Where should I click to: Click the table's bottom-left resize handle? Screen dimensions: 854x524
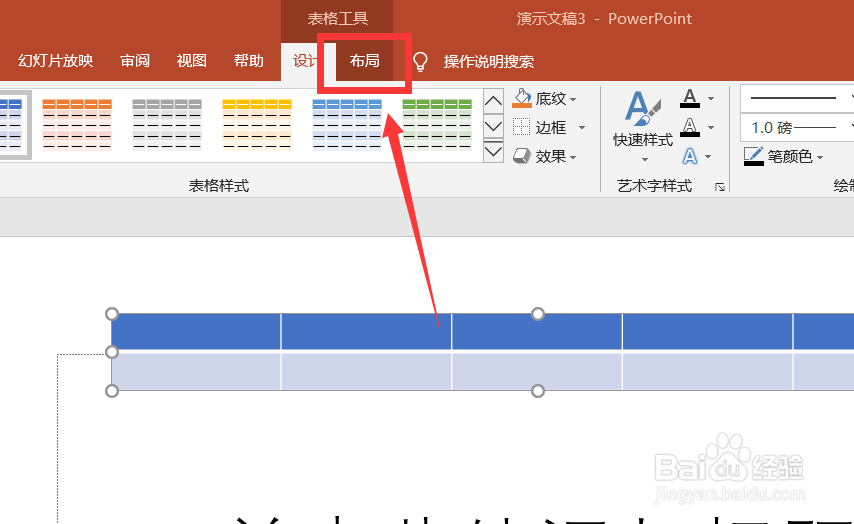point(112,391)
